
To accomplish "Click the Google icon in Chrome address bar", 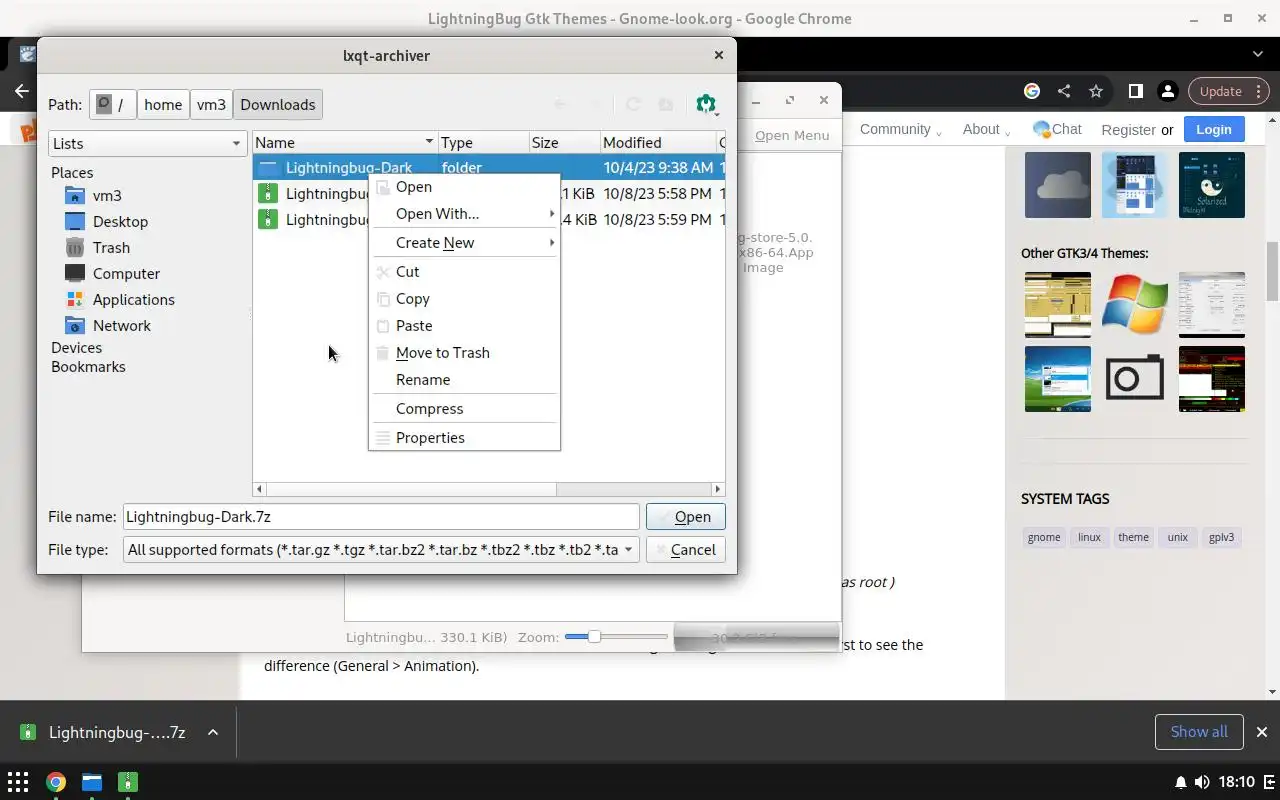I will [x=1032, y=91].
